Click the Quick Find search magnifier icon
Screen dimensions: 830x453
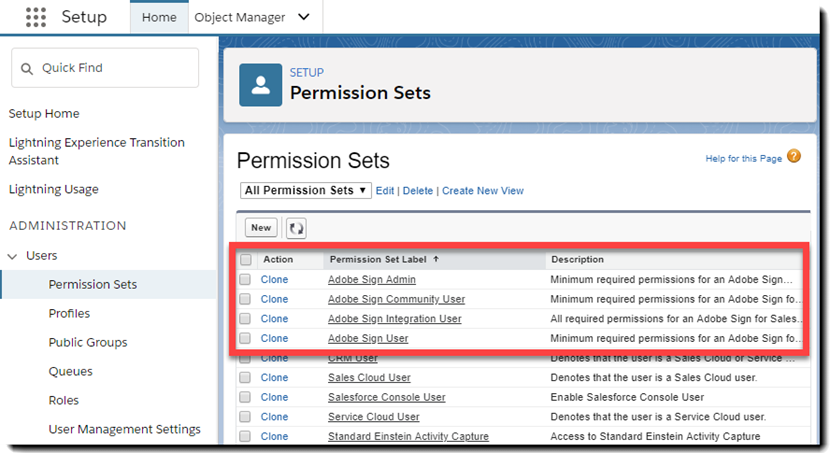[x=27, y=68]
